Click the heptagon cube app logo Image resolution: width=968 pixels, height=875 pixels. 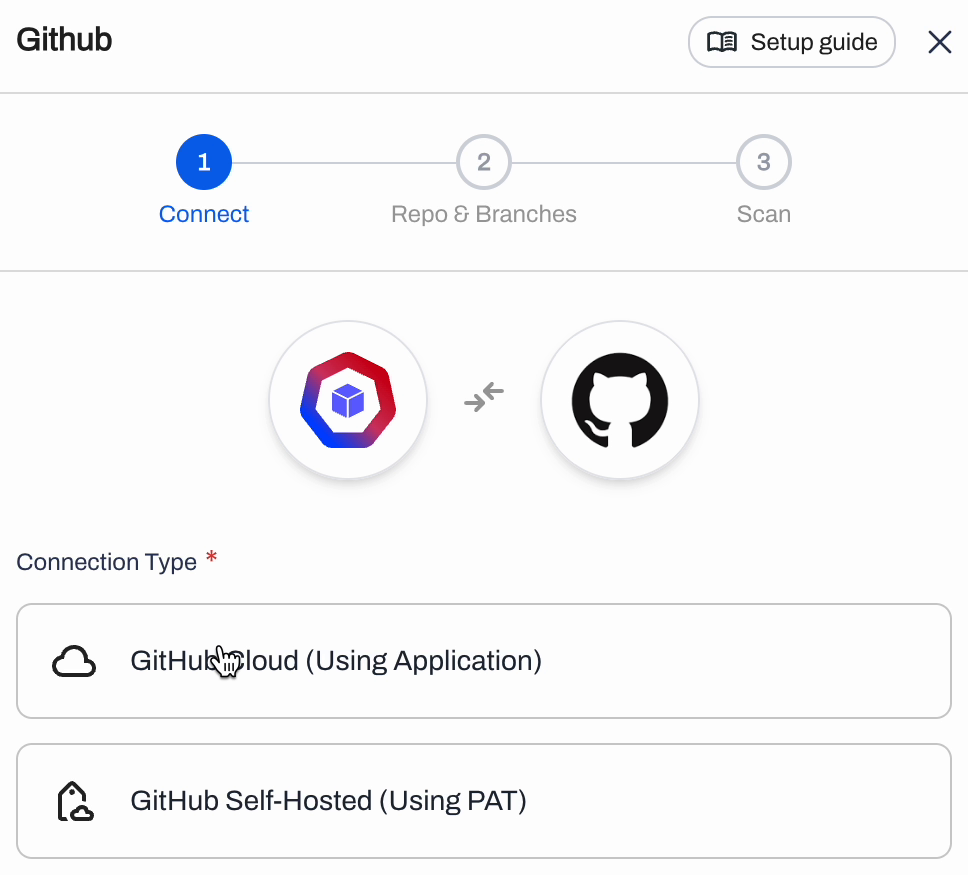(x=348, y=400)
